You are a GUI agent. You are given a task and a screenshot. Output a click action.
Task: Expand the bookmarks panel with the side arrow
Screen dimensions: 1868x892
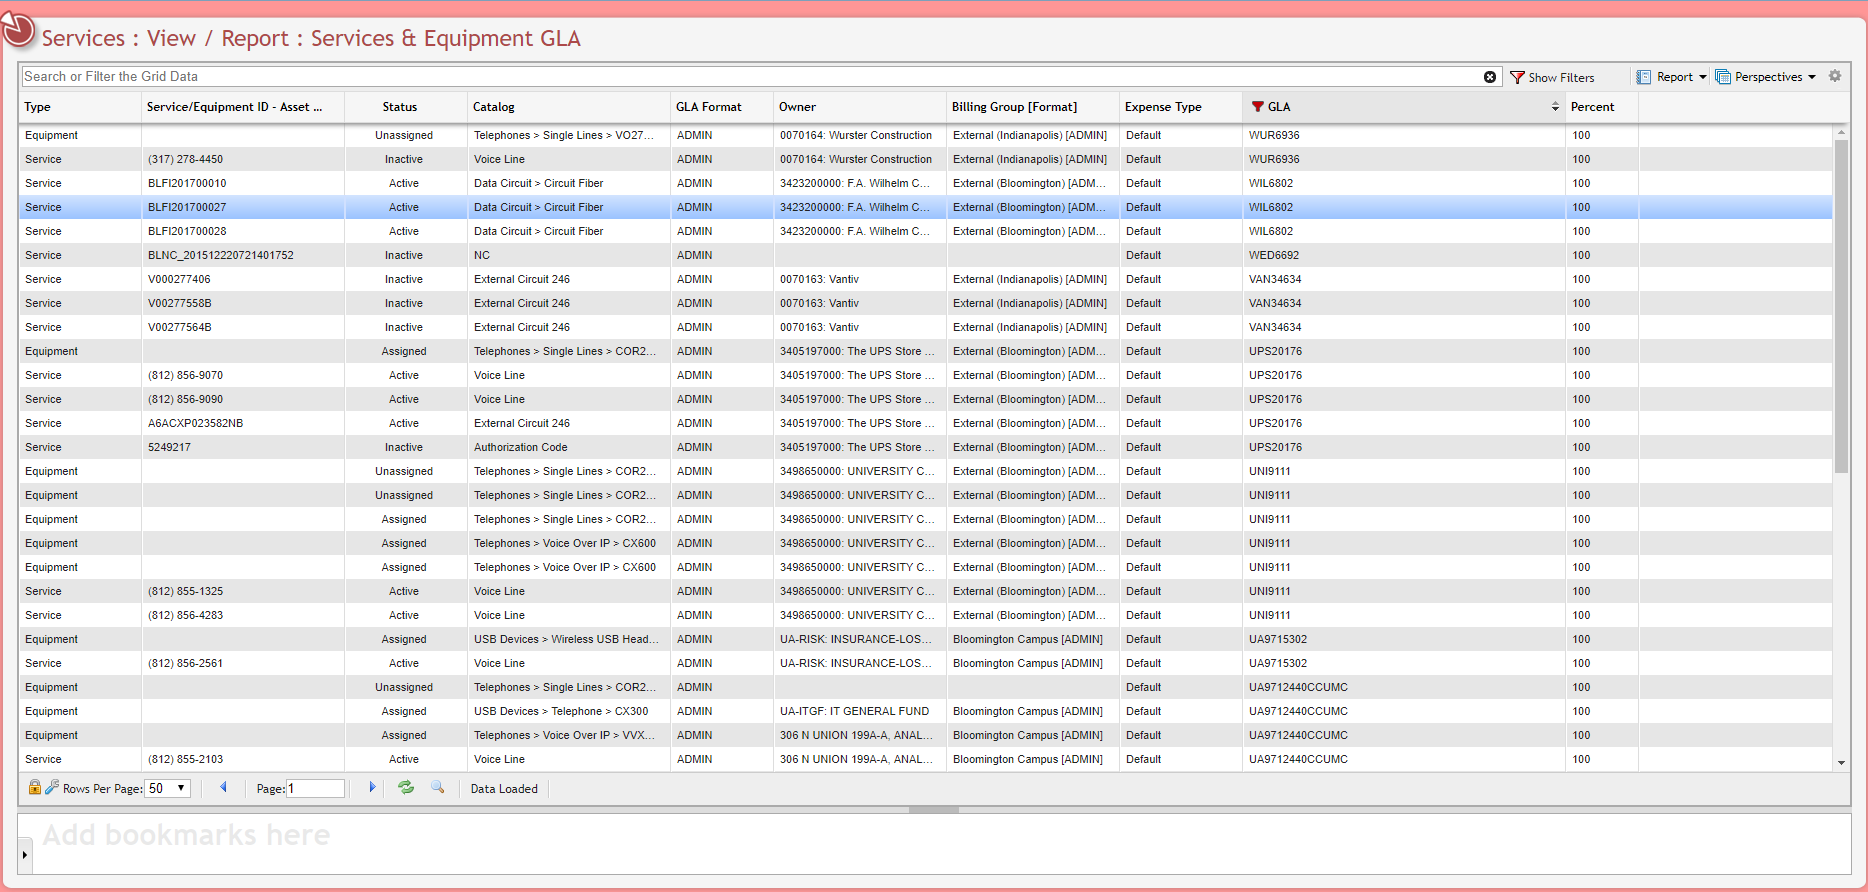(x=25, y=855)
